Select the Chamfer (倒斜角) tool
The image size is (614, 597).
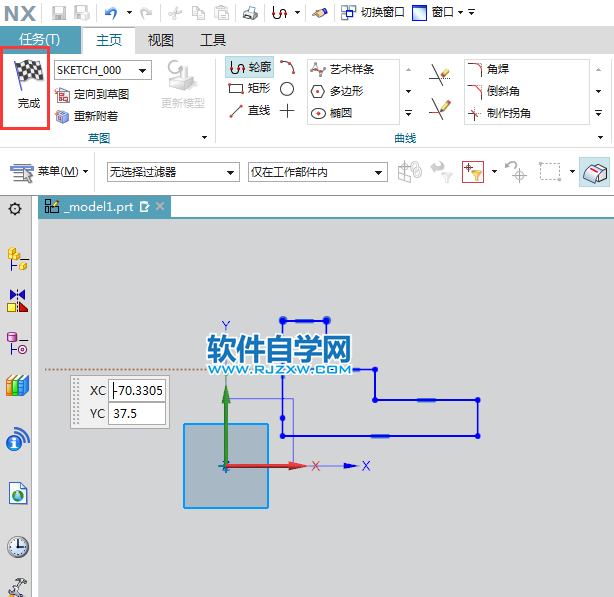(x=493, y=91)
